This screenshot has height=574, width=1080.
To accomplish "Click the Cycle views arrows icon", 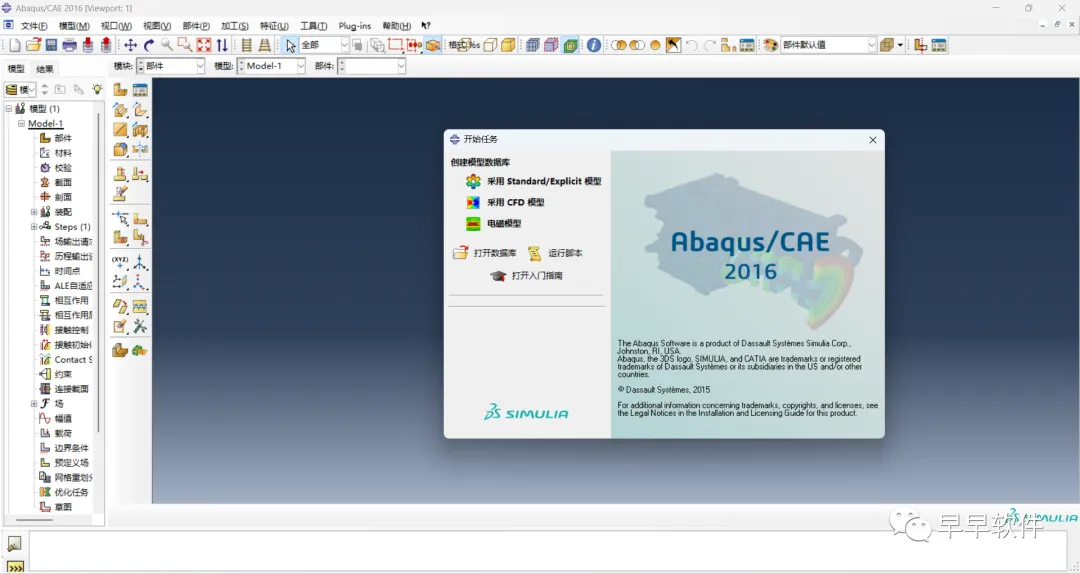I will (x=222, y=45).
